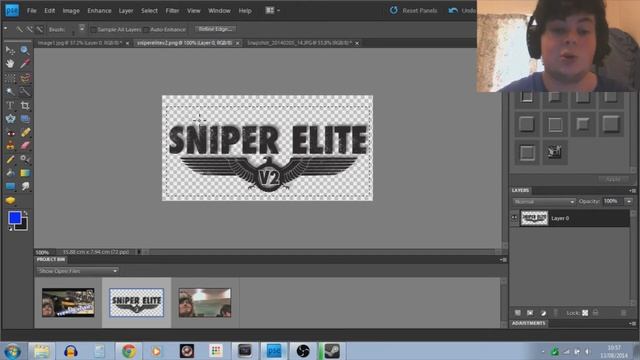Toggle the Auto-Enhance checkbox
The width and height of the screenshot is (640, 360).
pos(146,29)
